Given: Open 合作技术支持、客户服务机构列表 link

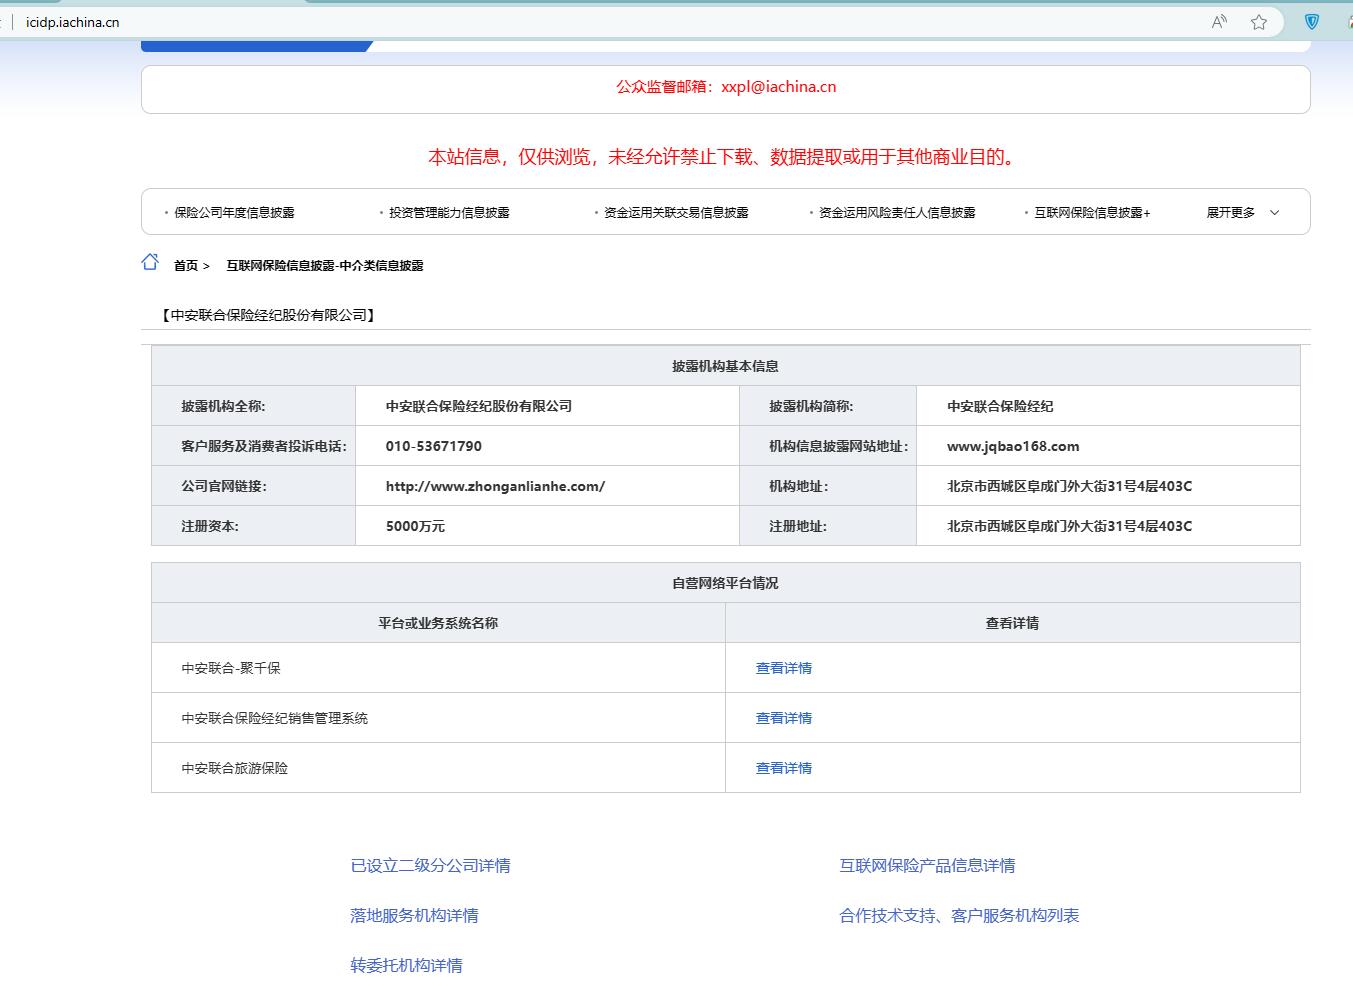Looking at the screenshot, I should pos(959,916).
